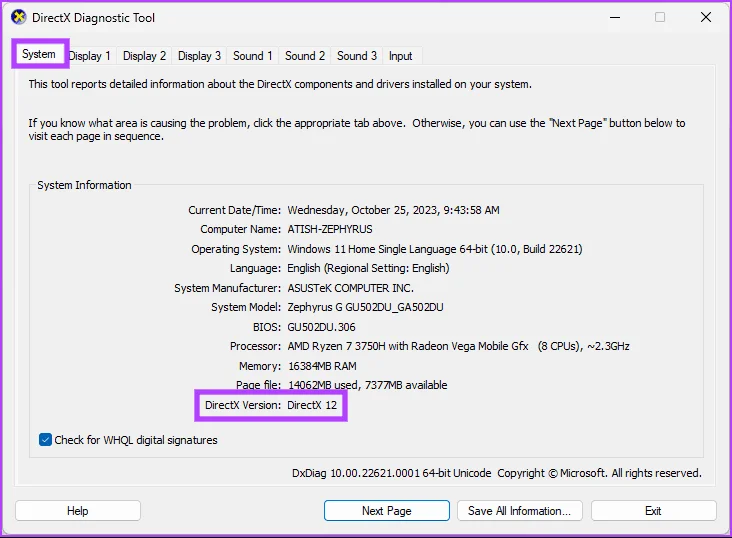The height and width of the screenshot is (538, 732).
Task: Click the DirectX 12 version value
Action: click(312, 405)
